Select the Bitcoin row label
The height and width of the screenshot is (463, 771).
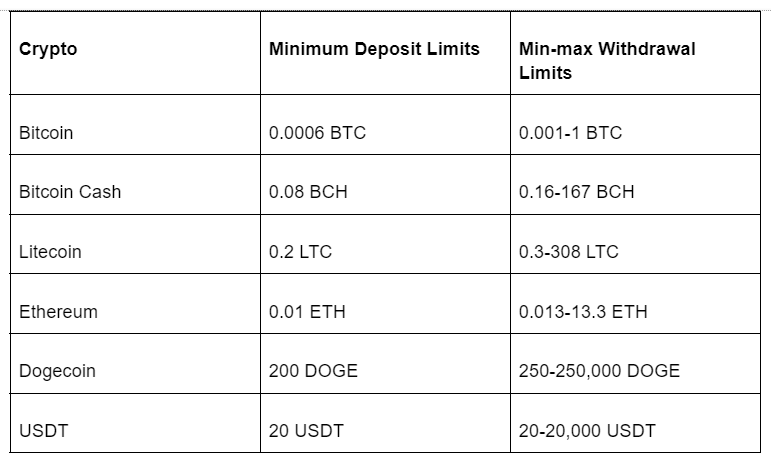coord(46,132)
